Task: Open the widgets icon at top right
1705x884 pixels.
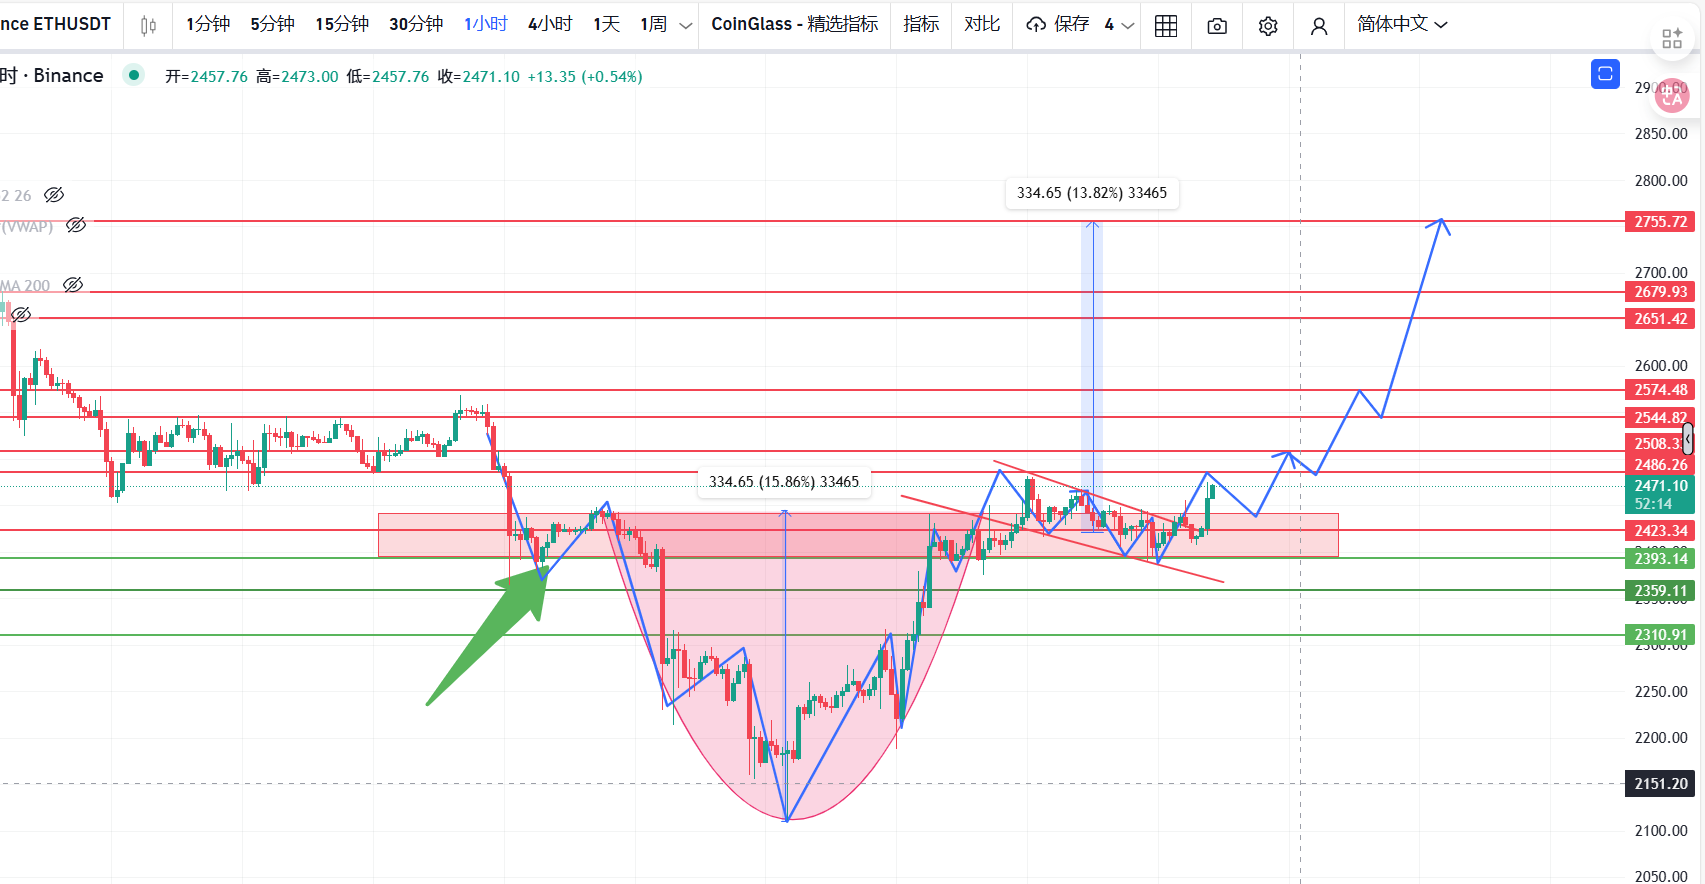Action: (1672, 39)
